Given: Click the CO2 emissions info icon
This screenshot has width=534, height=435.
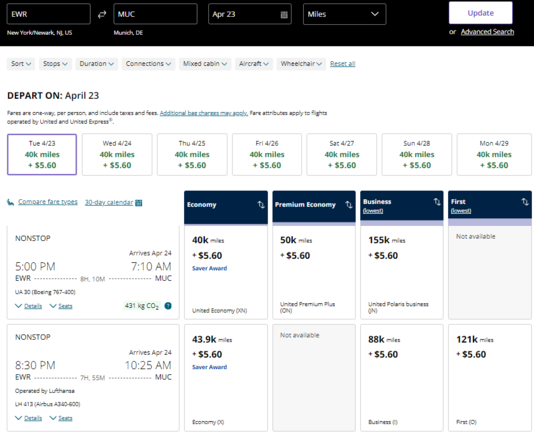Looking at the screenshot, I should (x=168, y=306).
